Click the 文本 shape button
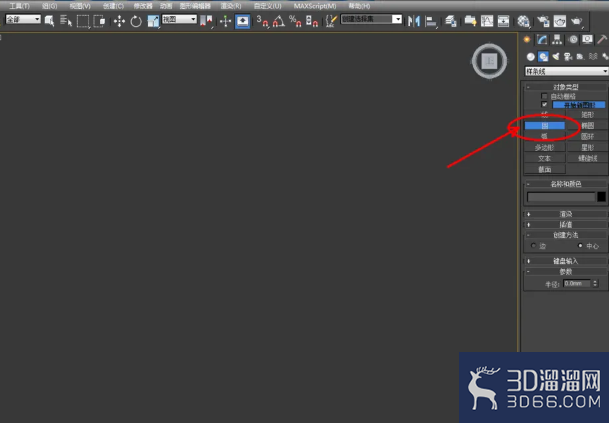609x423 pixels. click(x=545, y=158)
